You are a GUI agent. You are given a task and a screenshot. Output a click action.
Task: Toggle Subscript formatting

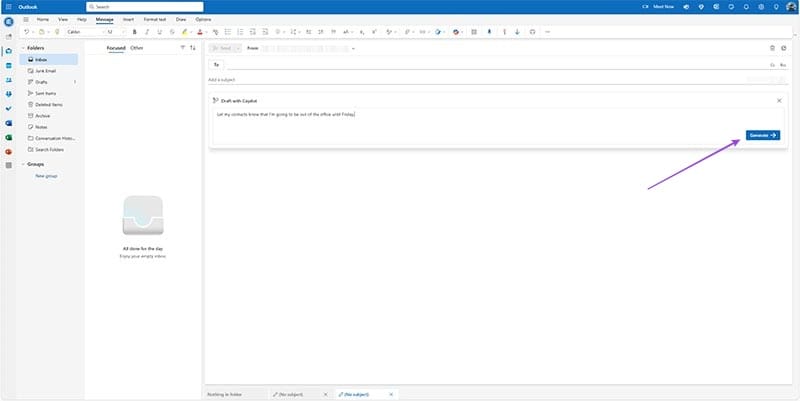point(362,32)
